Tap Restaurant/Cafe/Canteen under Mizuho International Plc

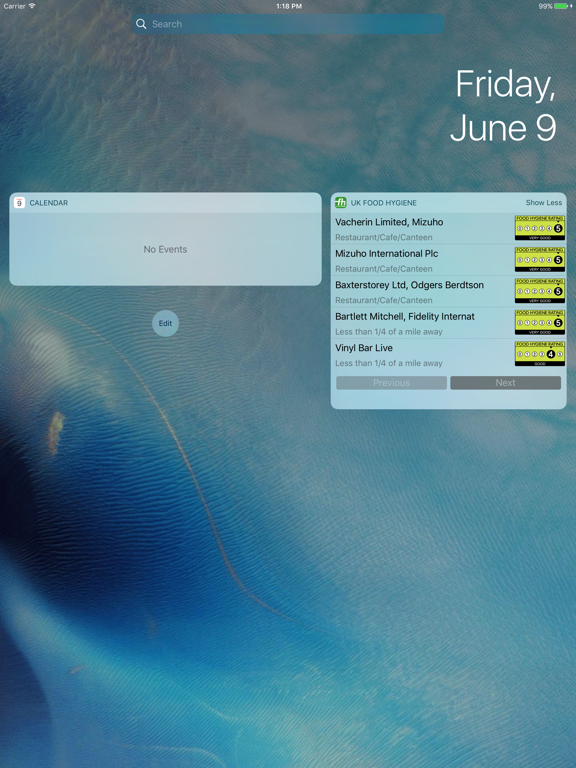pyautogui.click(x=384, y=269)
